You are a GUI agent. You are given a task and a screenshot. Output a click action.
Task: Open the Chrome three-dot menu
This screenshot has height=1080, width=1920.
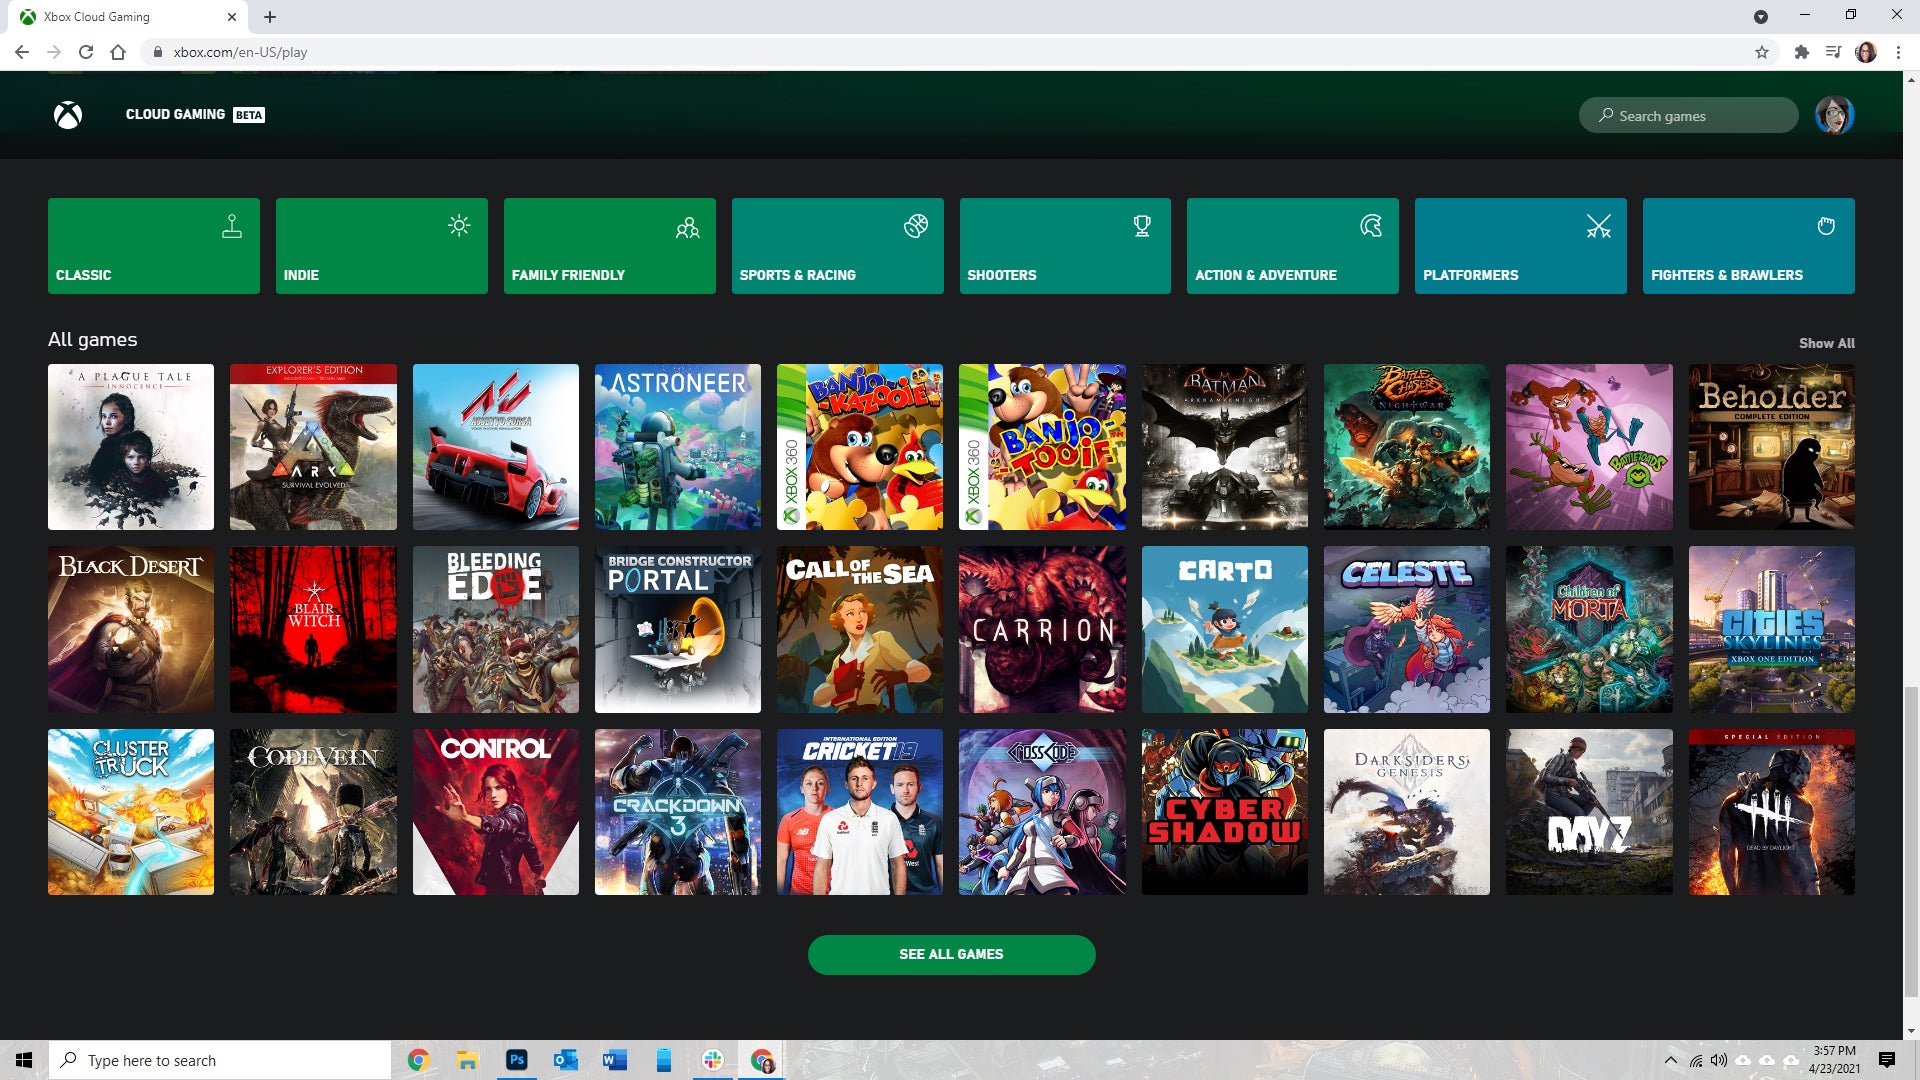click(1898, 52)
